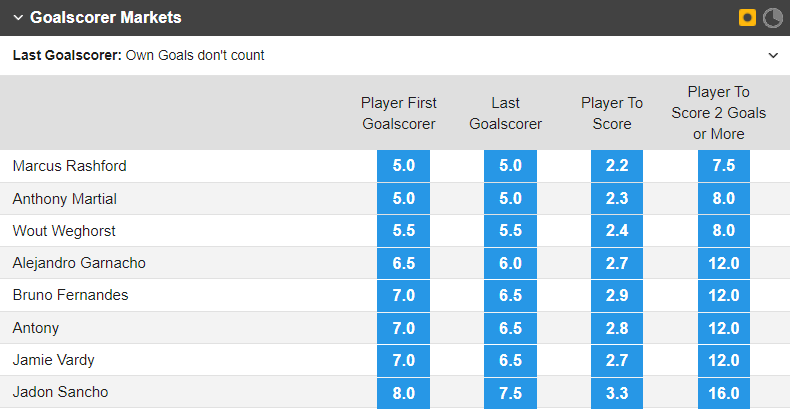Click the Jamie Vardy player name
Viewport: 790px width, 409px height.
54,359
